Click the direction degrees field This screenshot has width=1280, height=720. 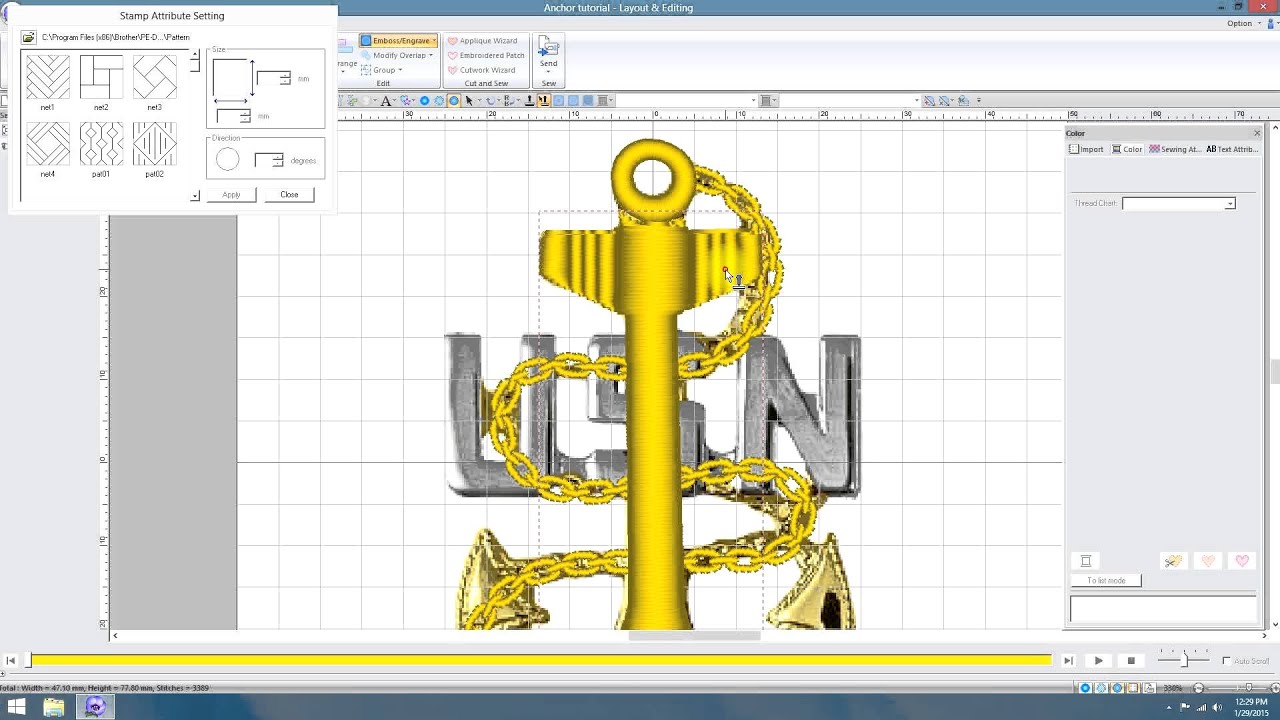[x=269, y=160]
